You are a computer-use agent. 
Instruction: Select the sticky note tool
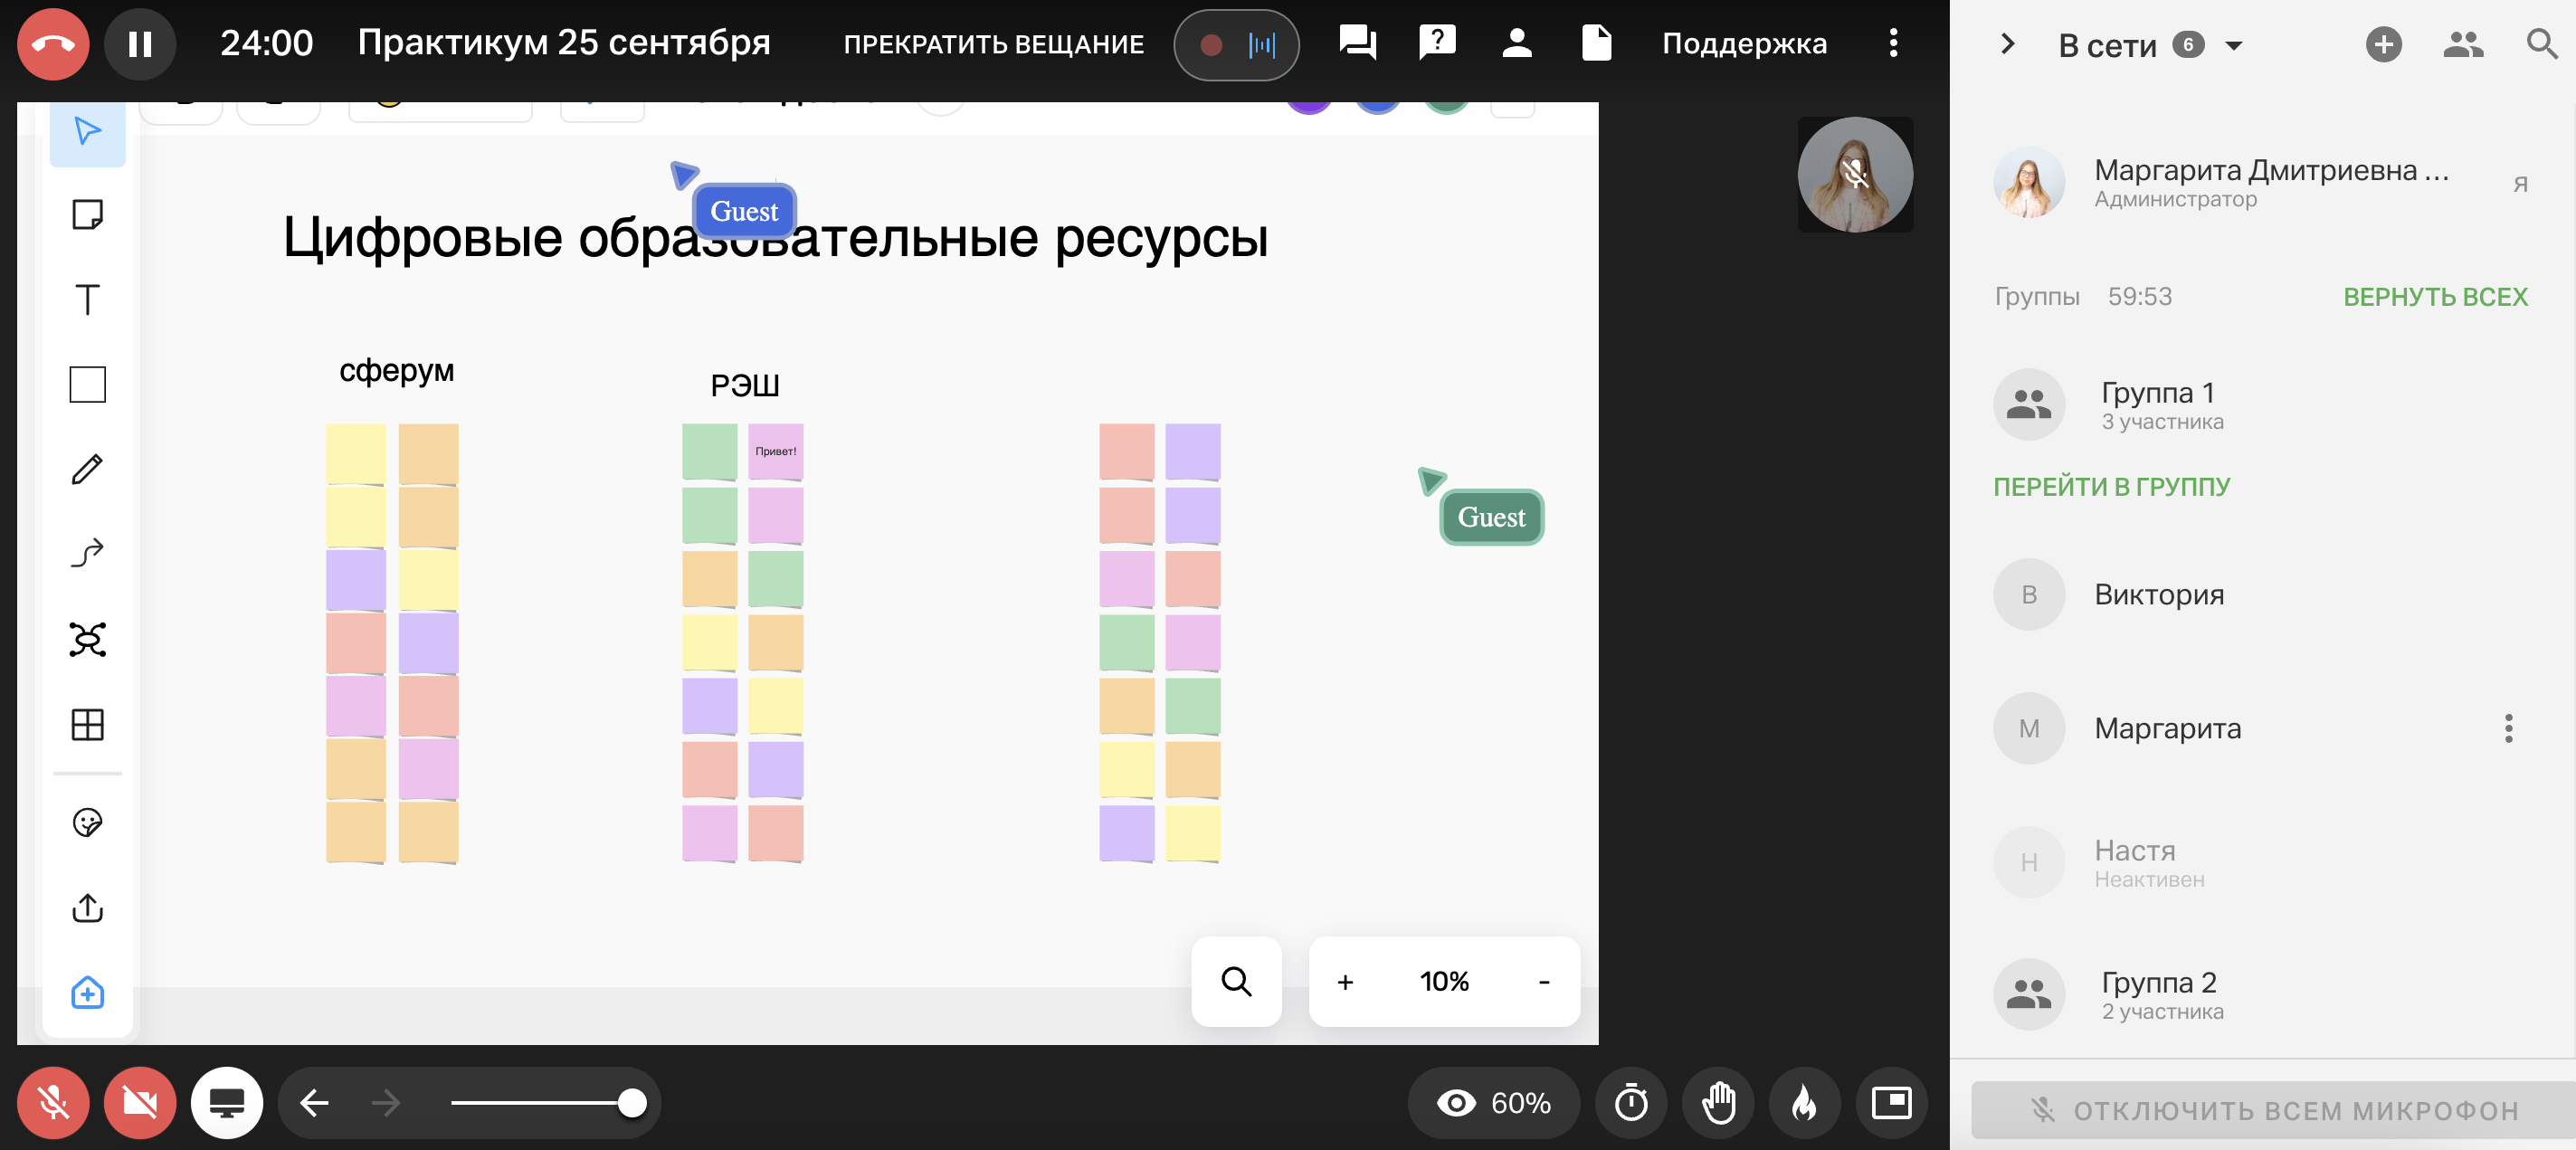(x=87, y=214)
